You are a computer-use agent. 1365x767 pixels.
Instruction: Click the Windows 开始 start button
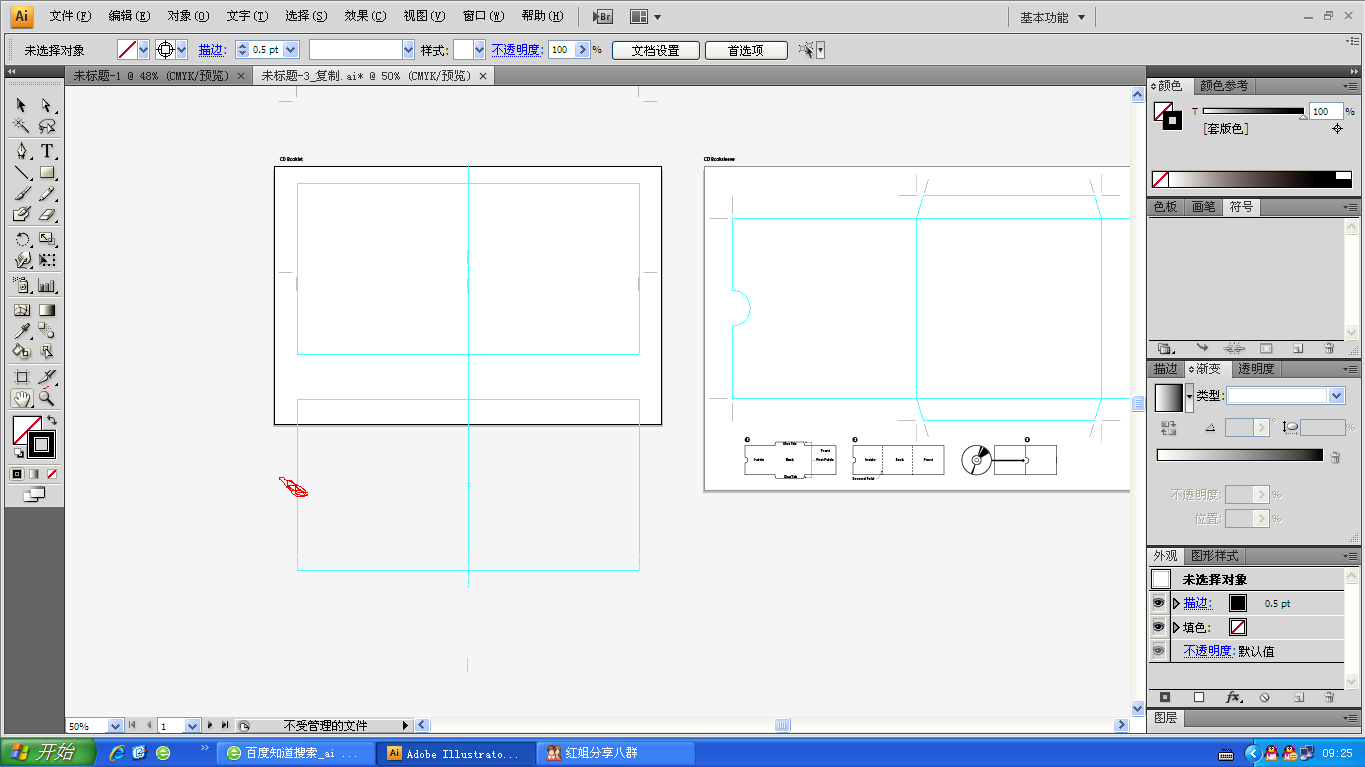point(48,753)
